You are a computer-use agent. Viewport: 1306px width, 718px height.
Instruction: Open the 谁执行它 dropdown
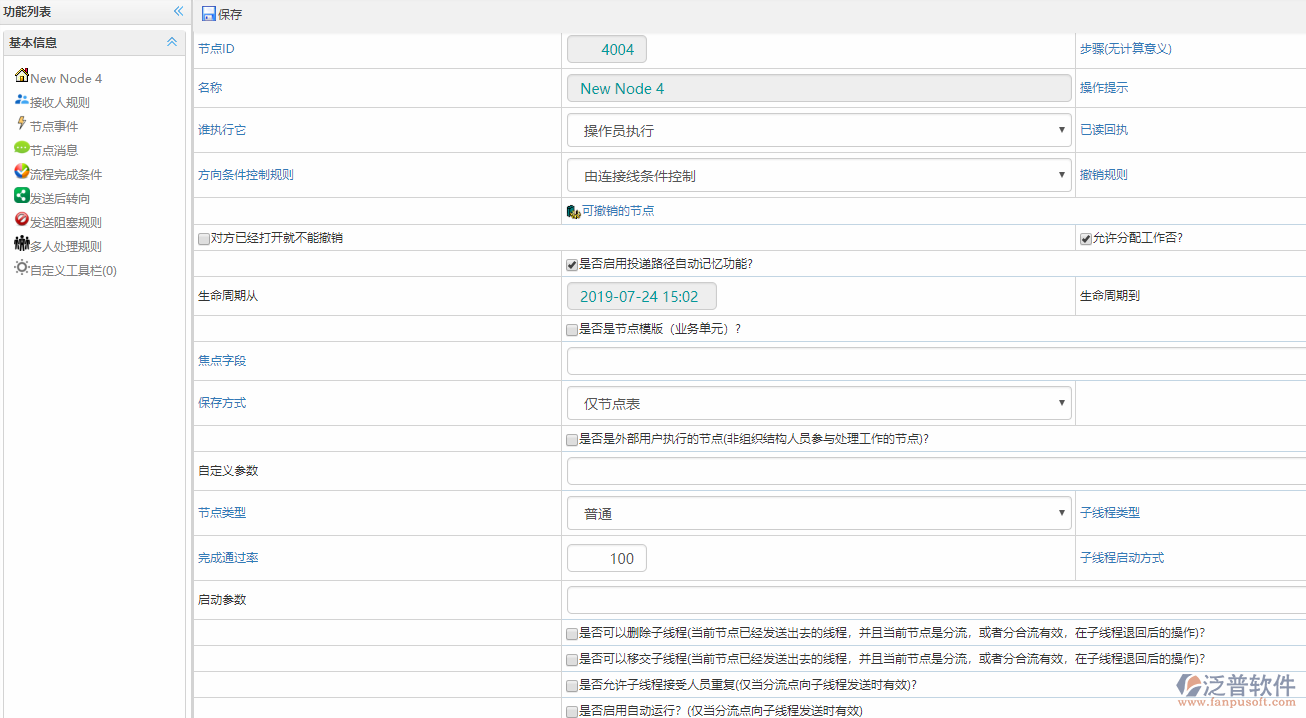coord(818,130)
